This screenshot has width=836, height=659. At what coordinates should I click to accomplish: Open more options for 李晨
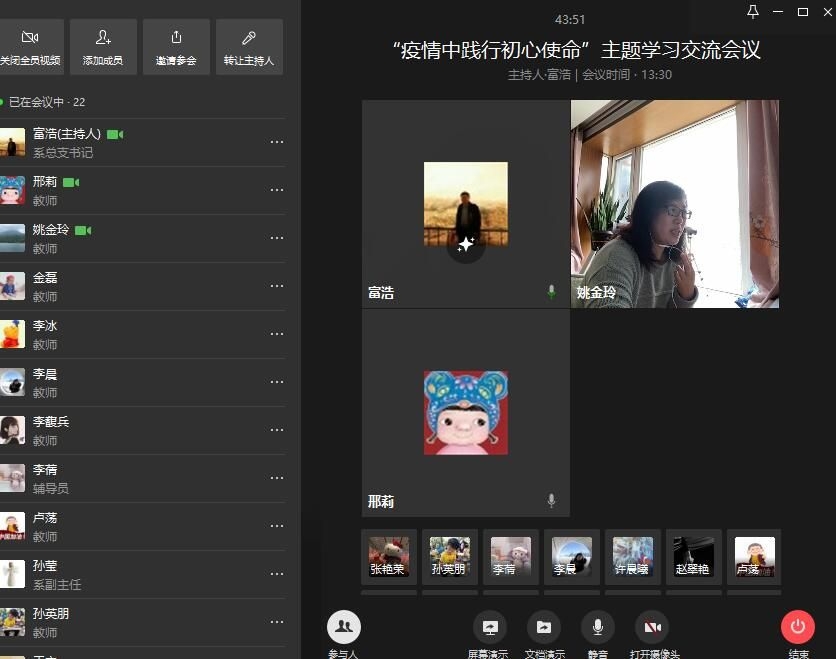click(277, 382)
